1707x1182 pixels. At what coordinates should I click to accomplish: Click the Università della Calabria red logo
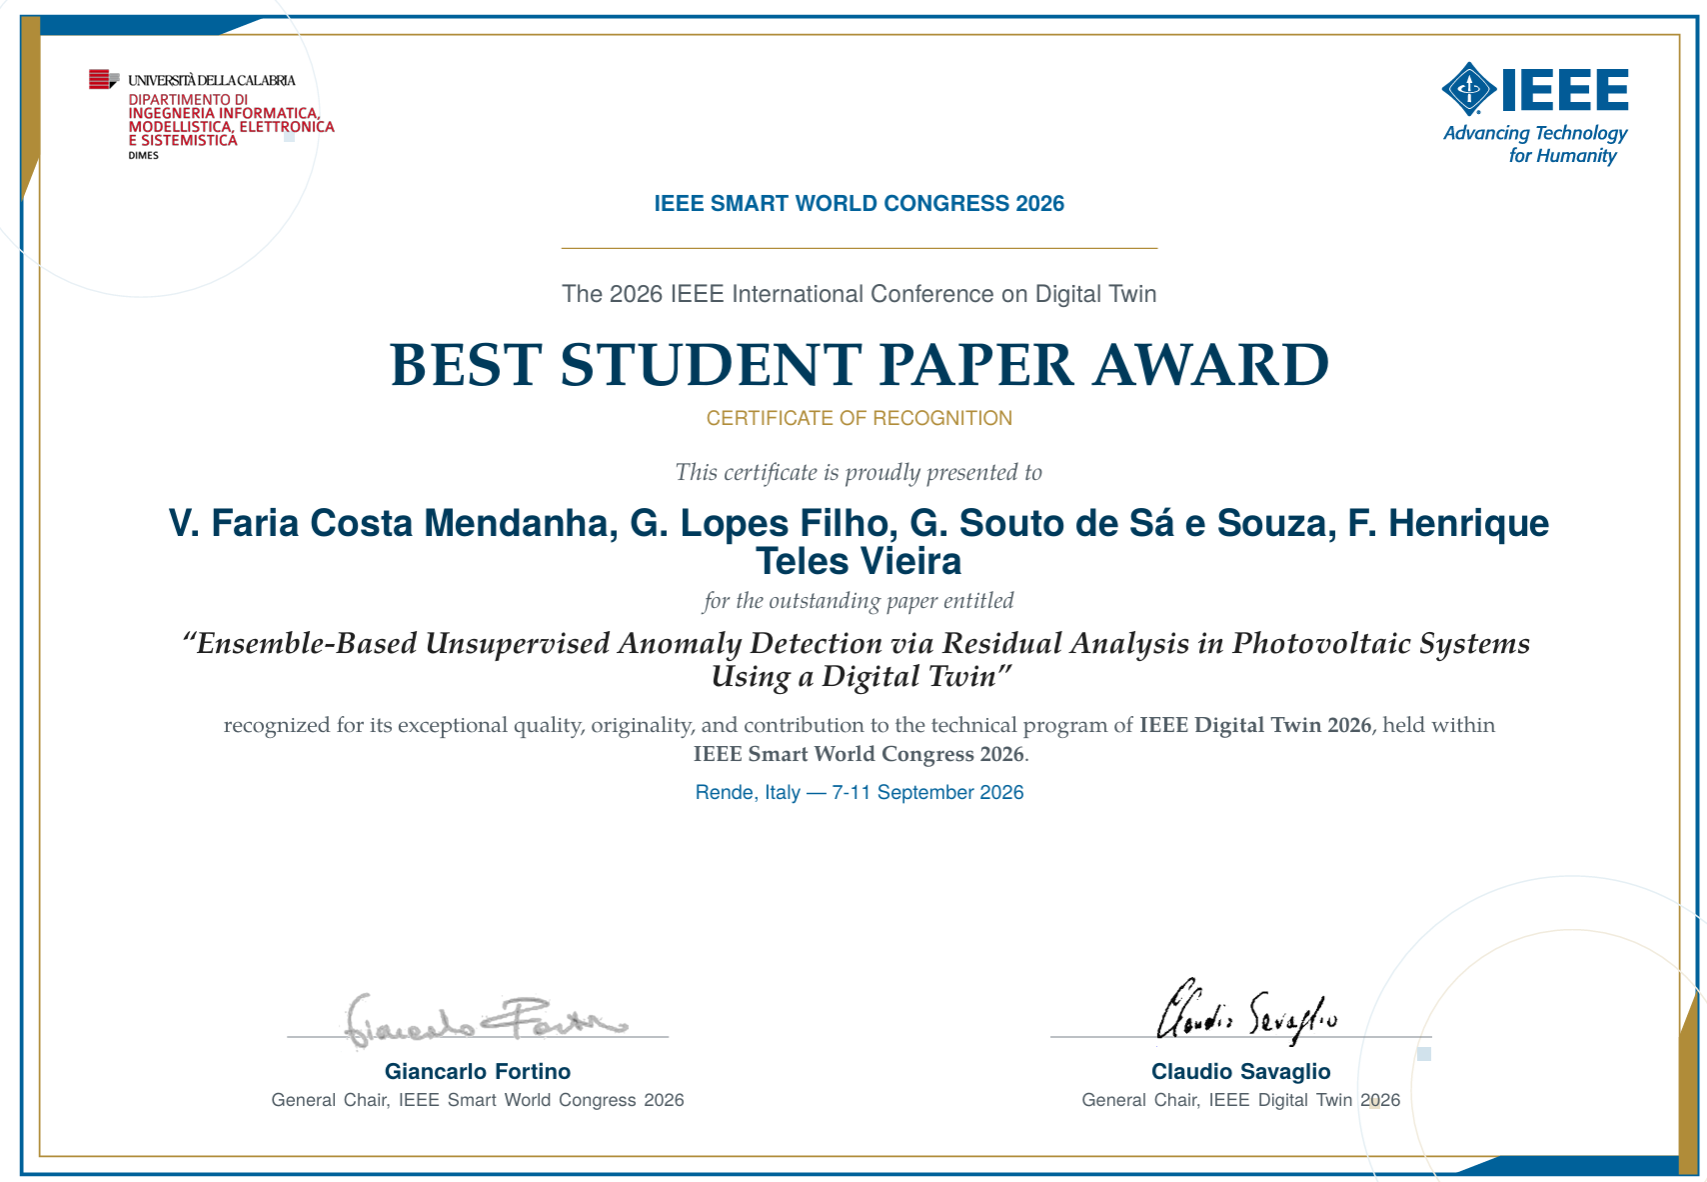(x=103, y=79)
